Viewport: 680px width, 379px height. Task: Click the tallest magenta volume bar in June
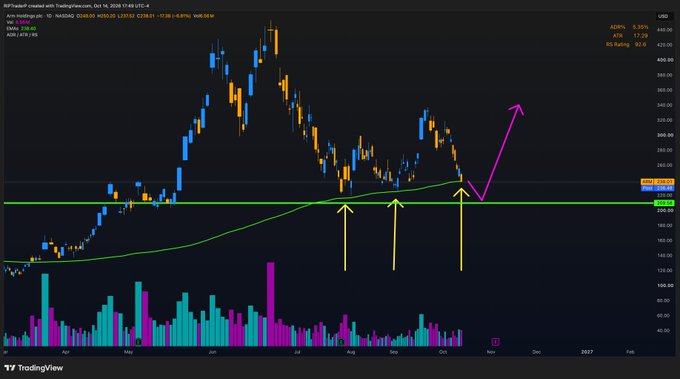[270, 304]
